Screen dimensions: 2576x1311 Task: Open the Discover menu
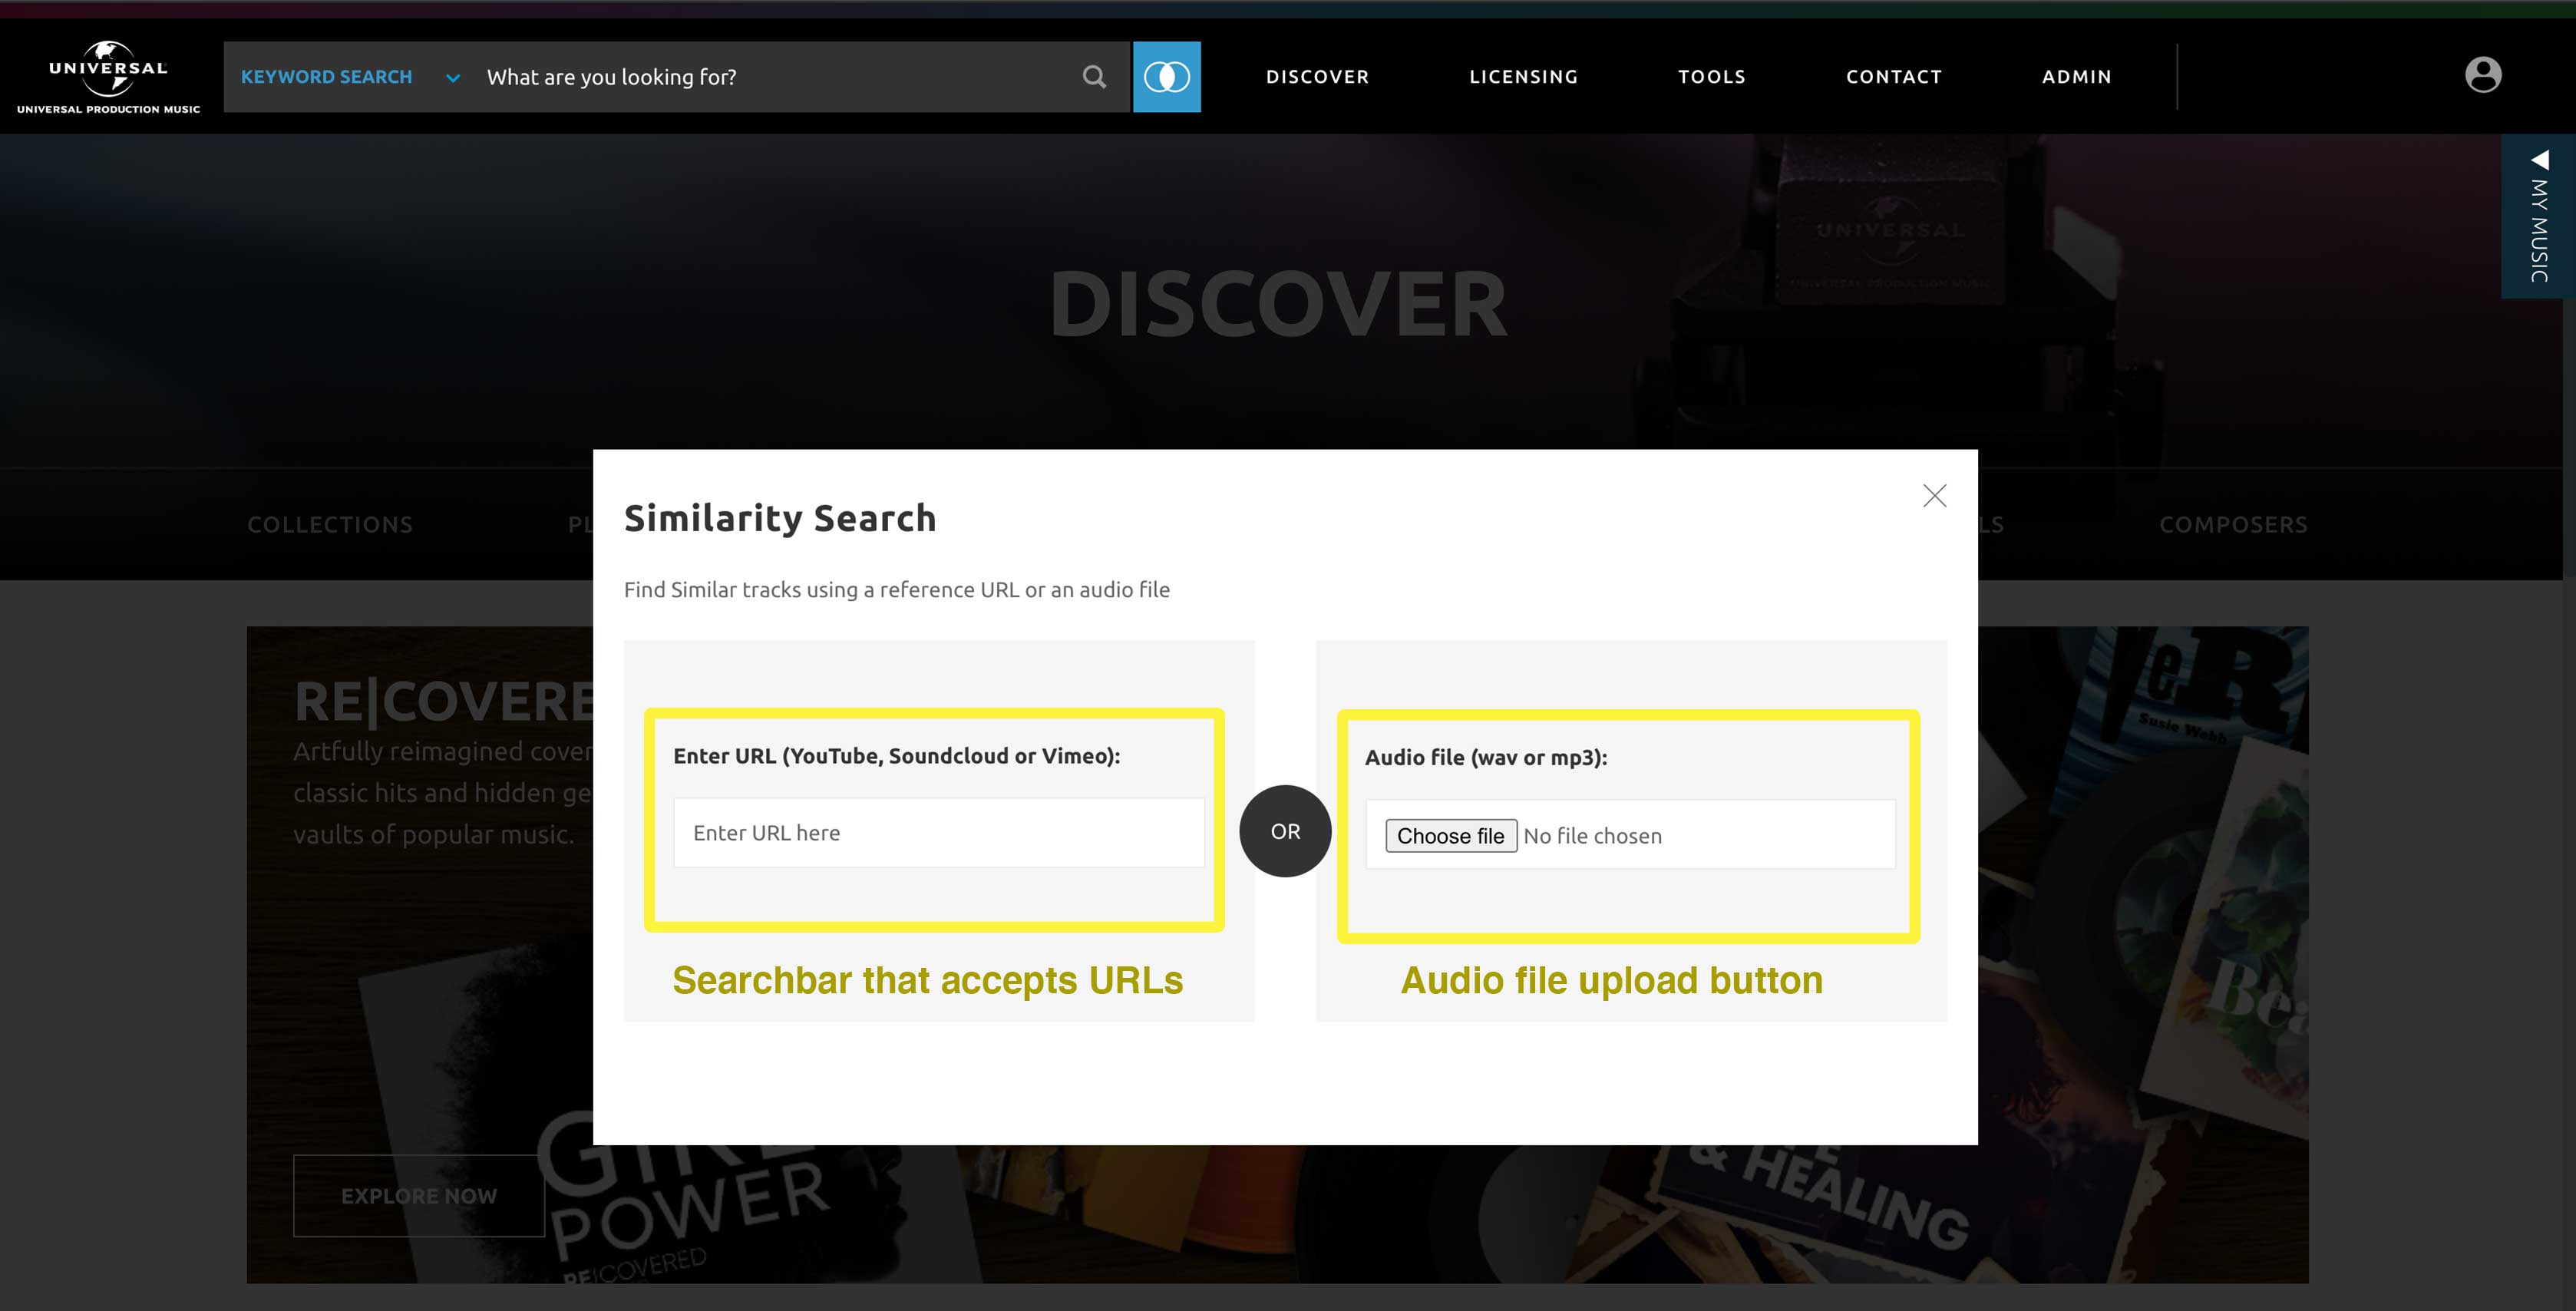pos(1317,77)
